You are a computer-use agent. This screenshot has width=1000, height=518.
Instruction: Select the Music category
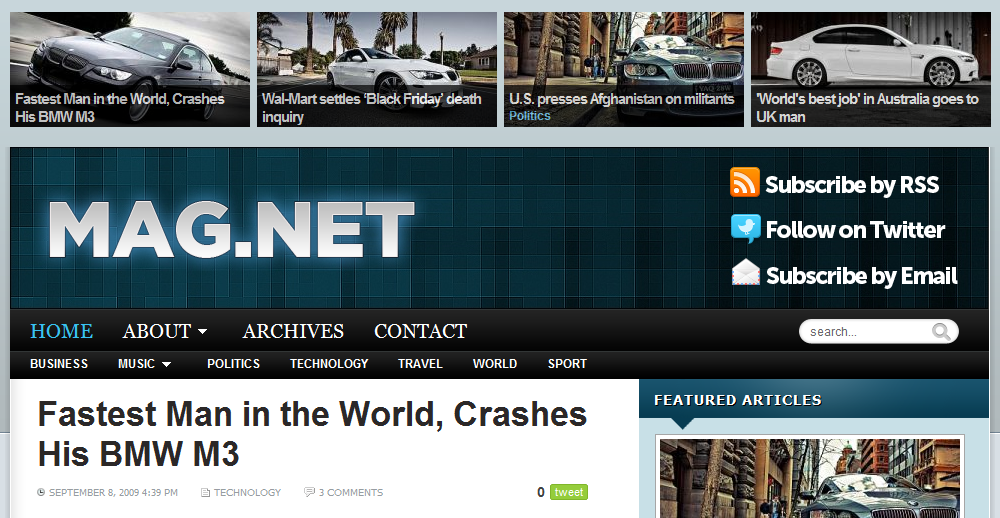click(136, 364)
